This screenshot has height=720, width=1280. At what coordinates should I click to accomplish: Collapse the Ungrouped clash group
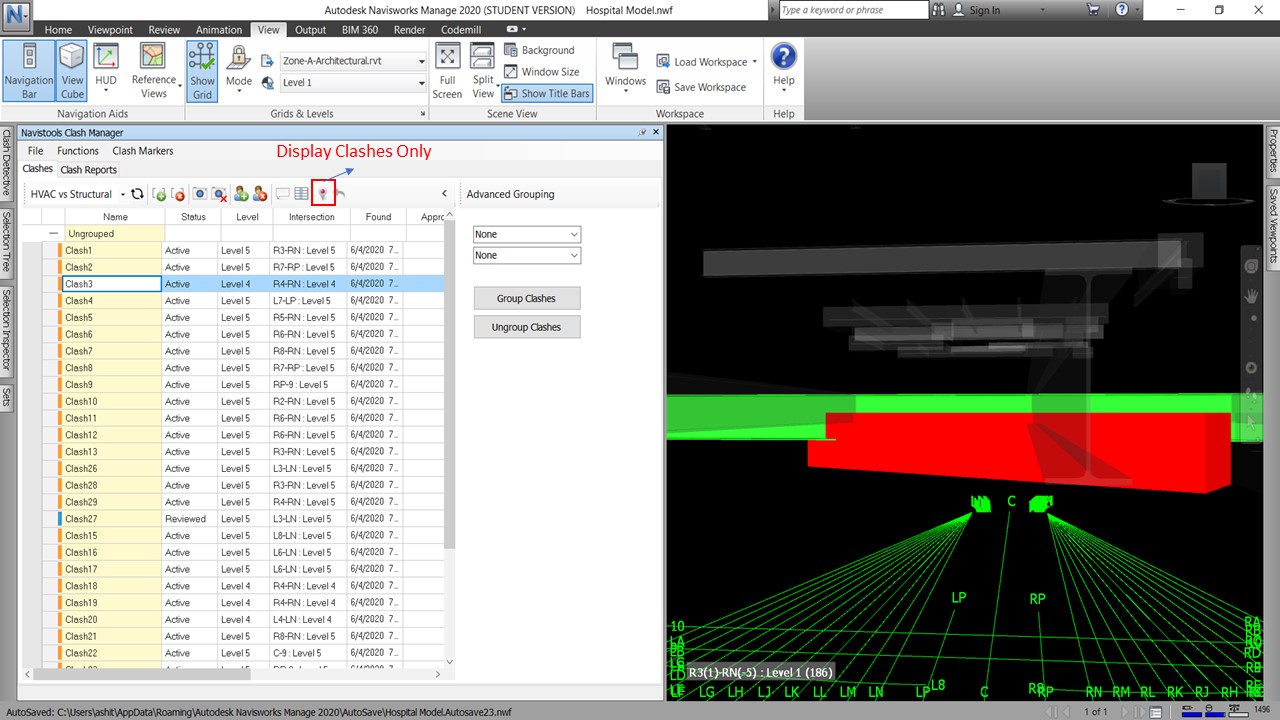tap(53, 233)
